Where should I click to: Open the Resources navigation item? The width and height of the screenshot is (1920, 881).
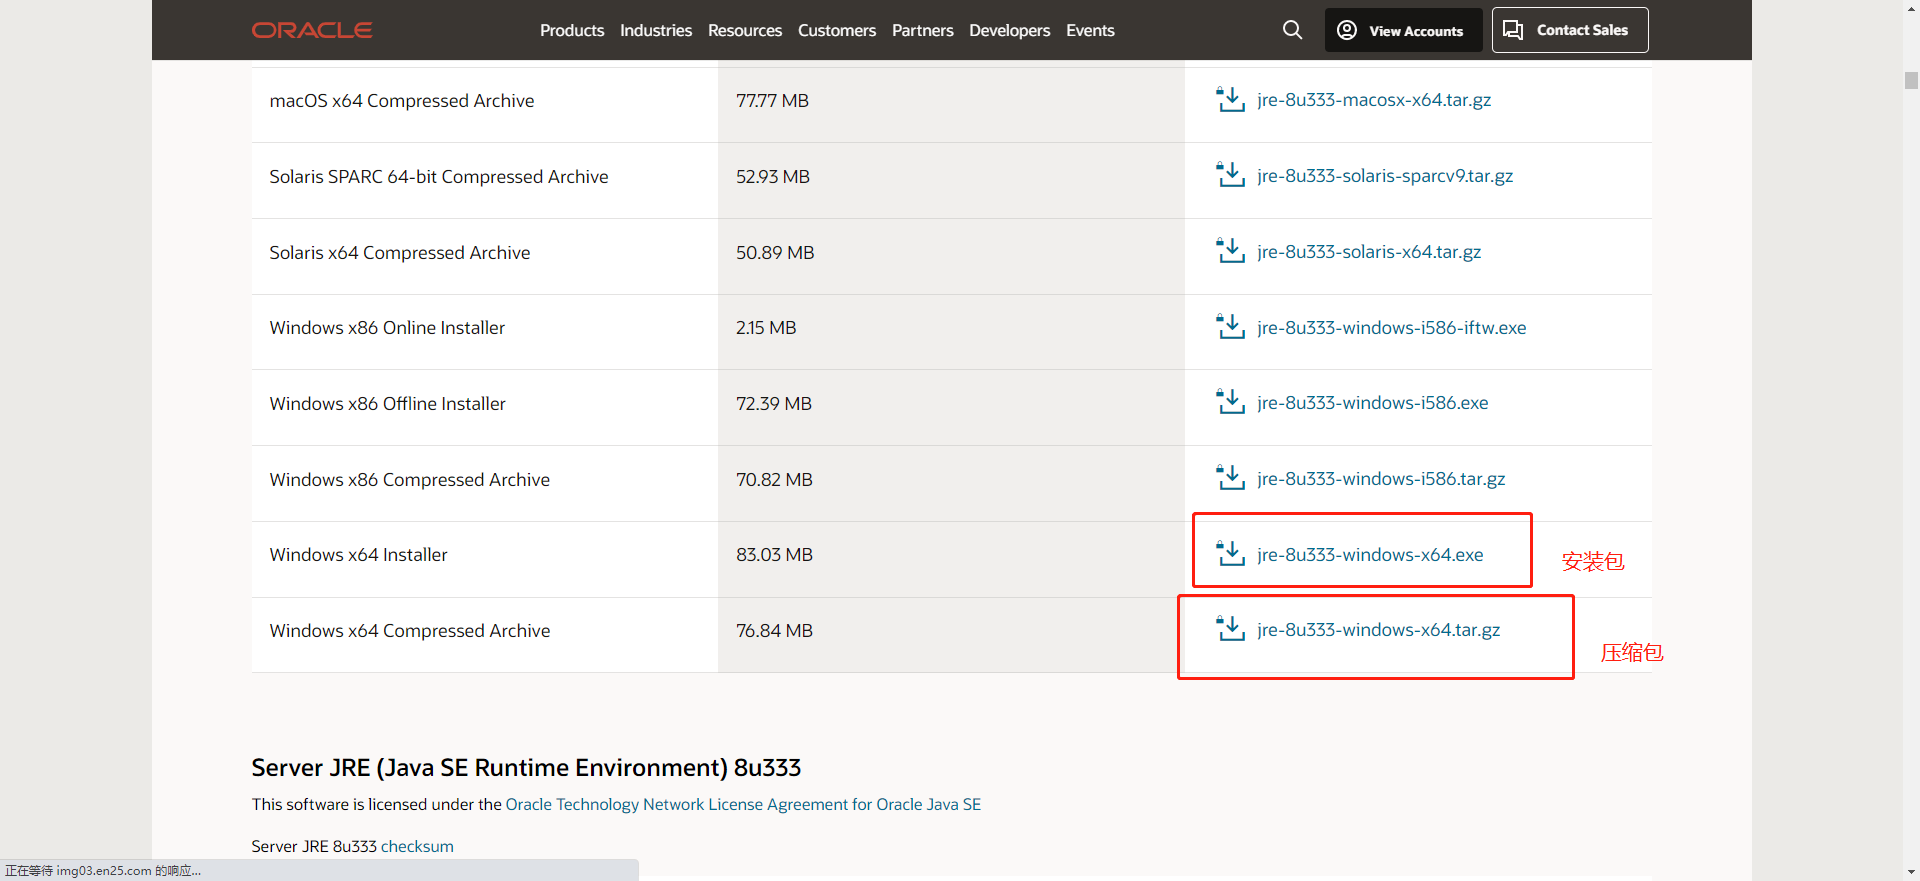[x=745, y=30]
